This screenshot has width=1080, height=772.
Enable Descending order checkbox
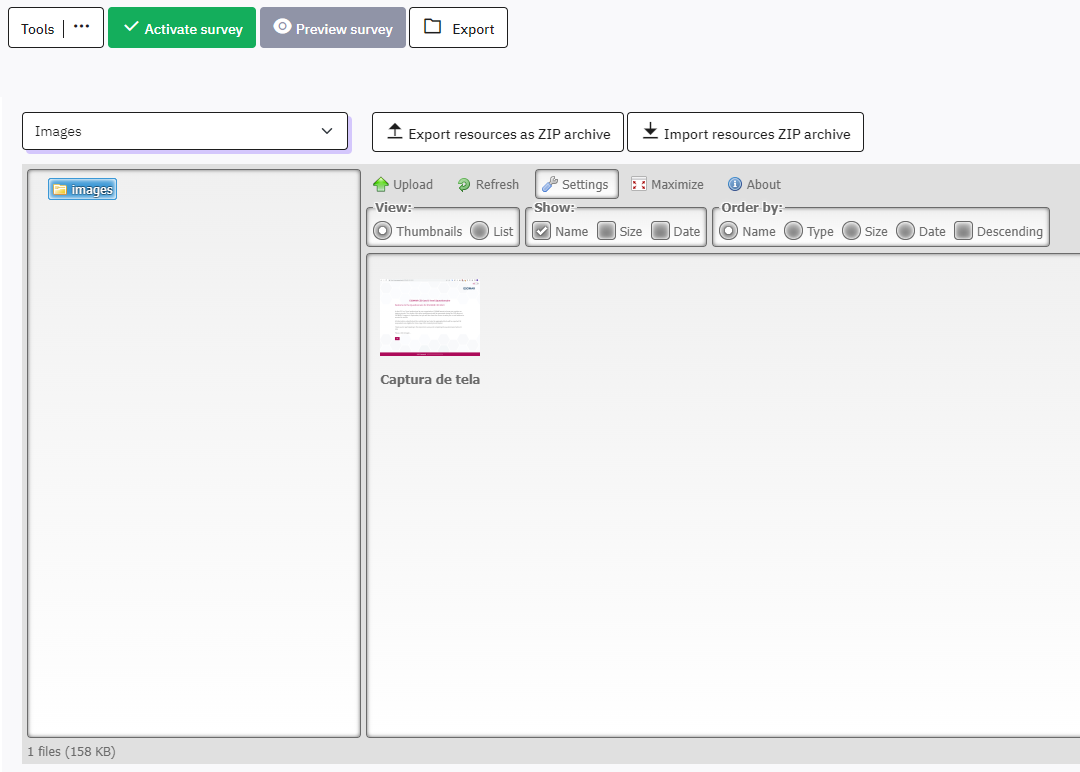[963, 231]
